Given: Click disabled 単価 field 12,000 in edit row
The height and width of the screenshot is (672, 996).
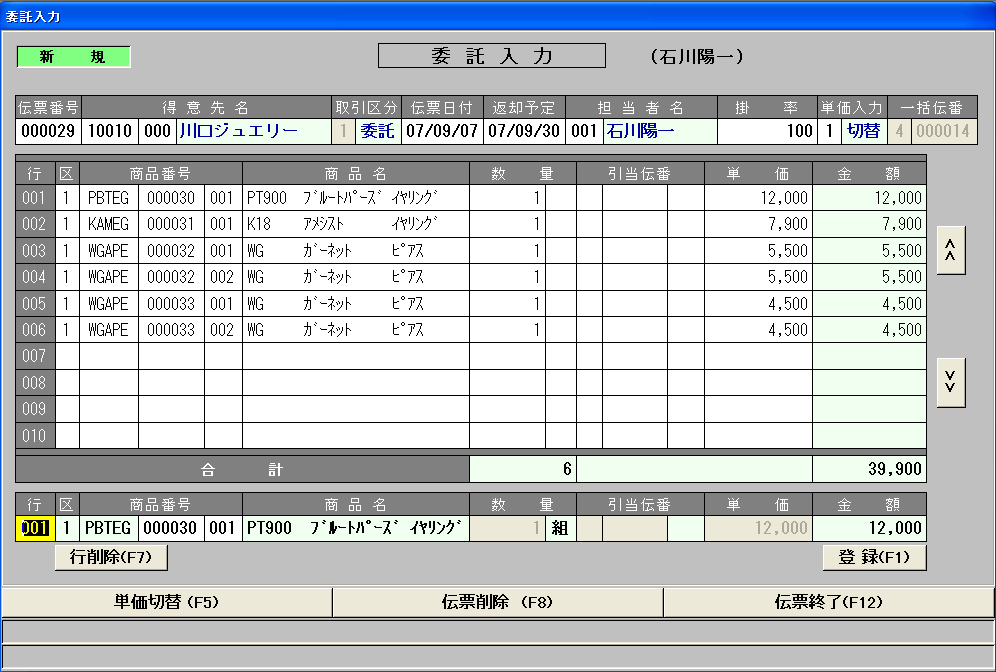Looking at the screenshot, I should click(x=758, y=528).
